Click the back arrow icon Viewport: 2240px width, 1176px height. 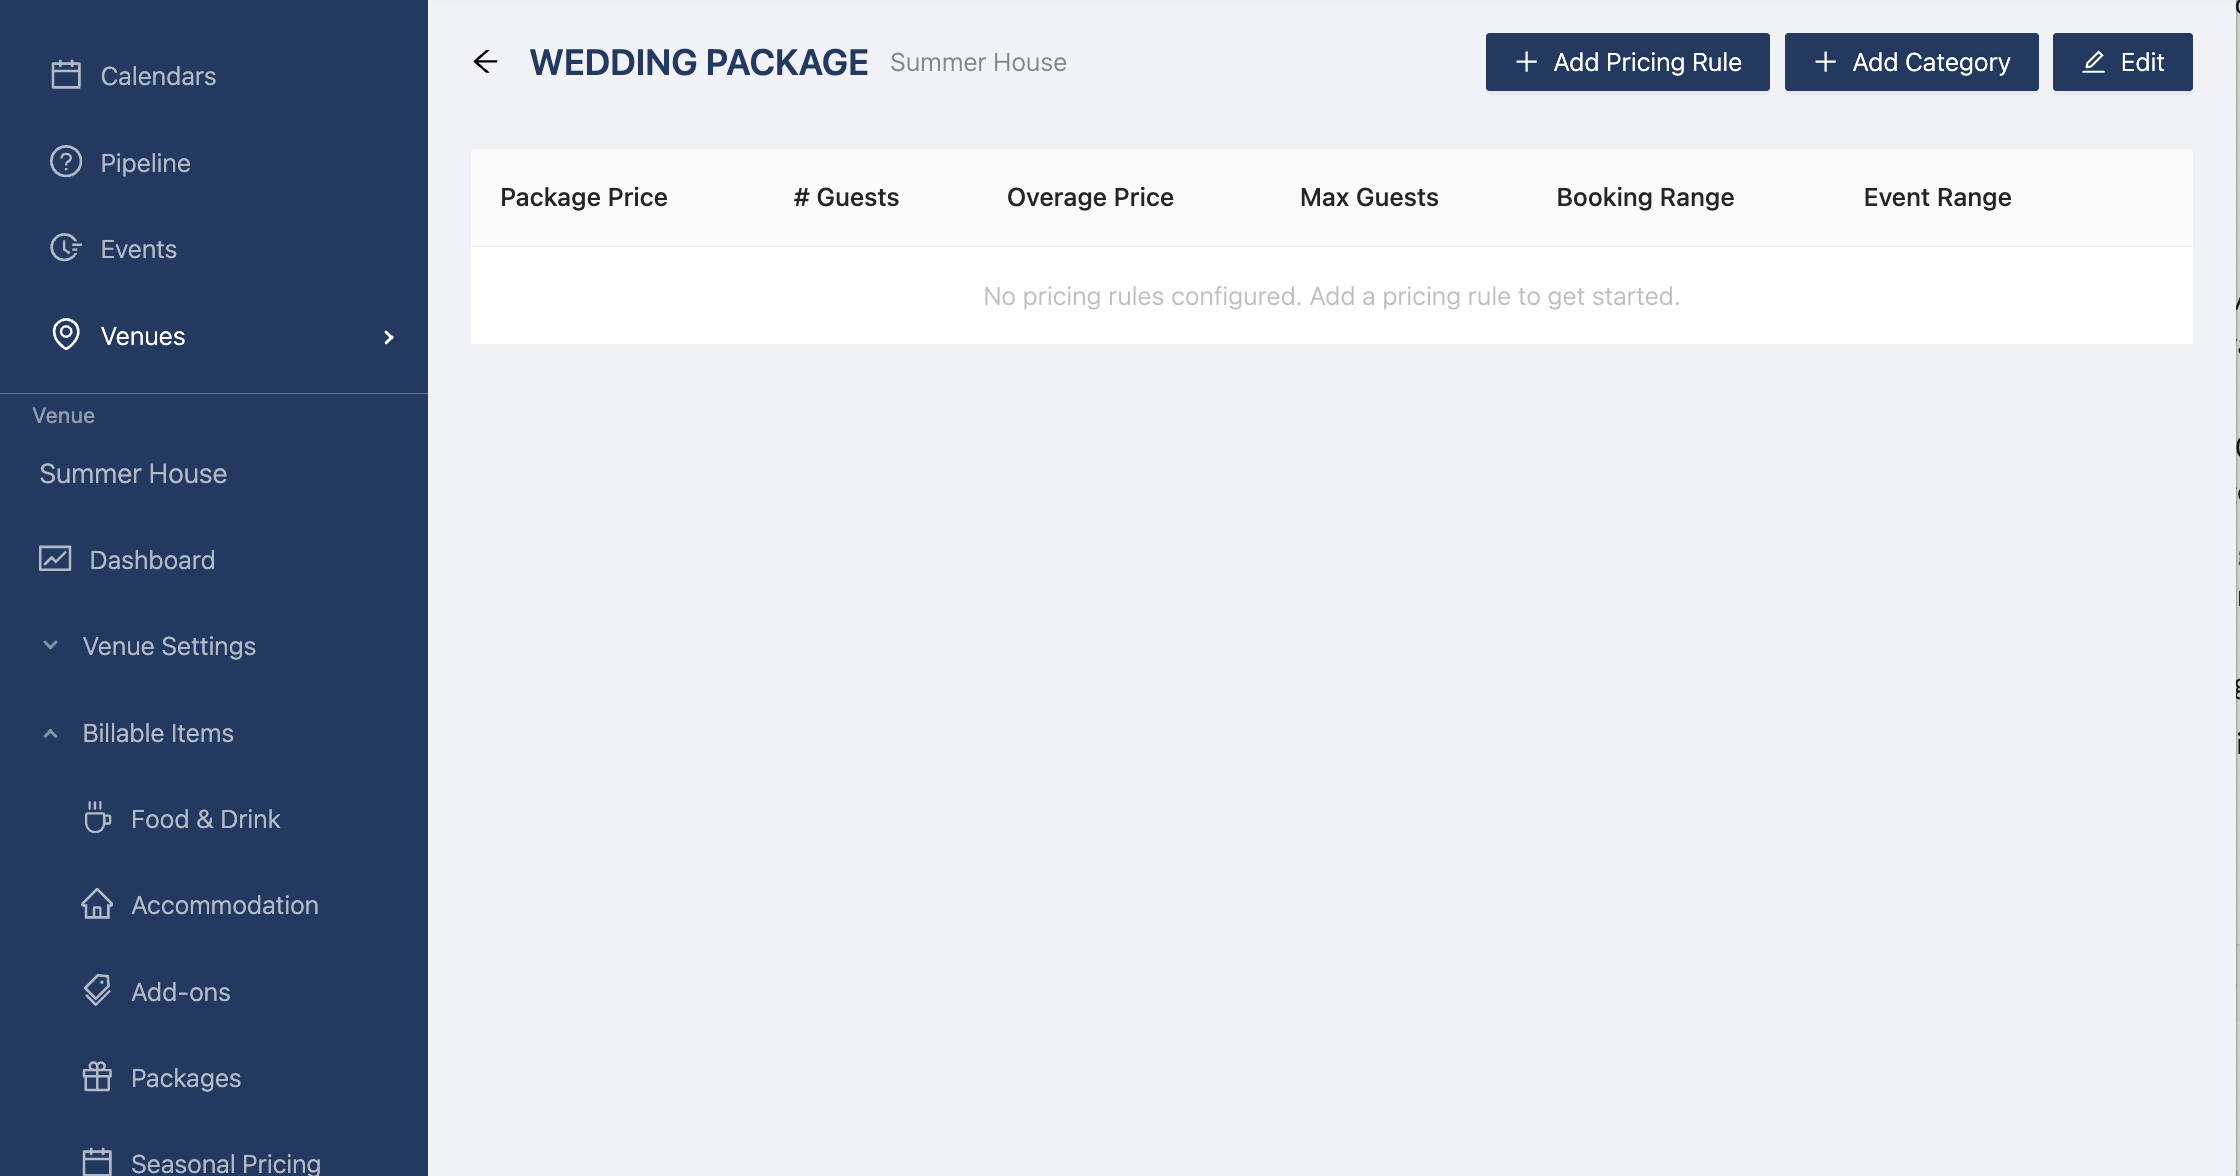[x=485, y=62]
